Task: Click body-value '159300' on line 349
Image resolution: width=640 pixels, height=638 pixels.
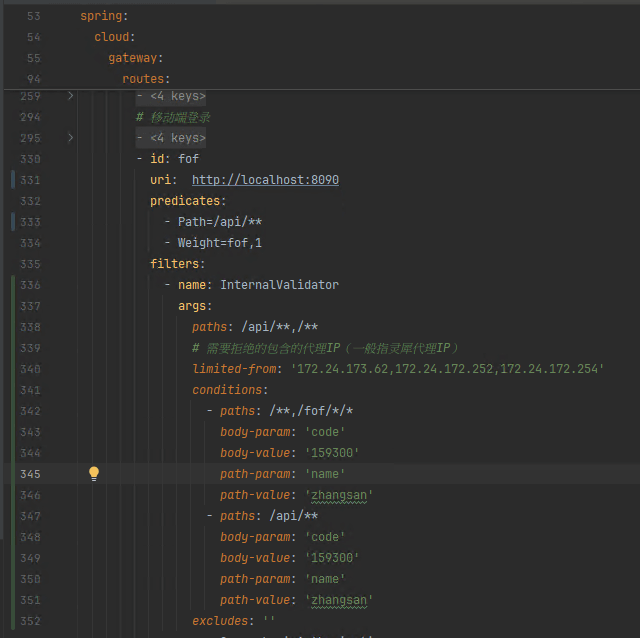Action: 332,558
